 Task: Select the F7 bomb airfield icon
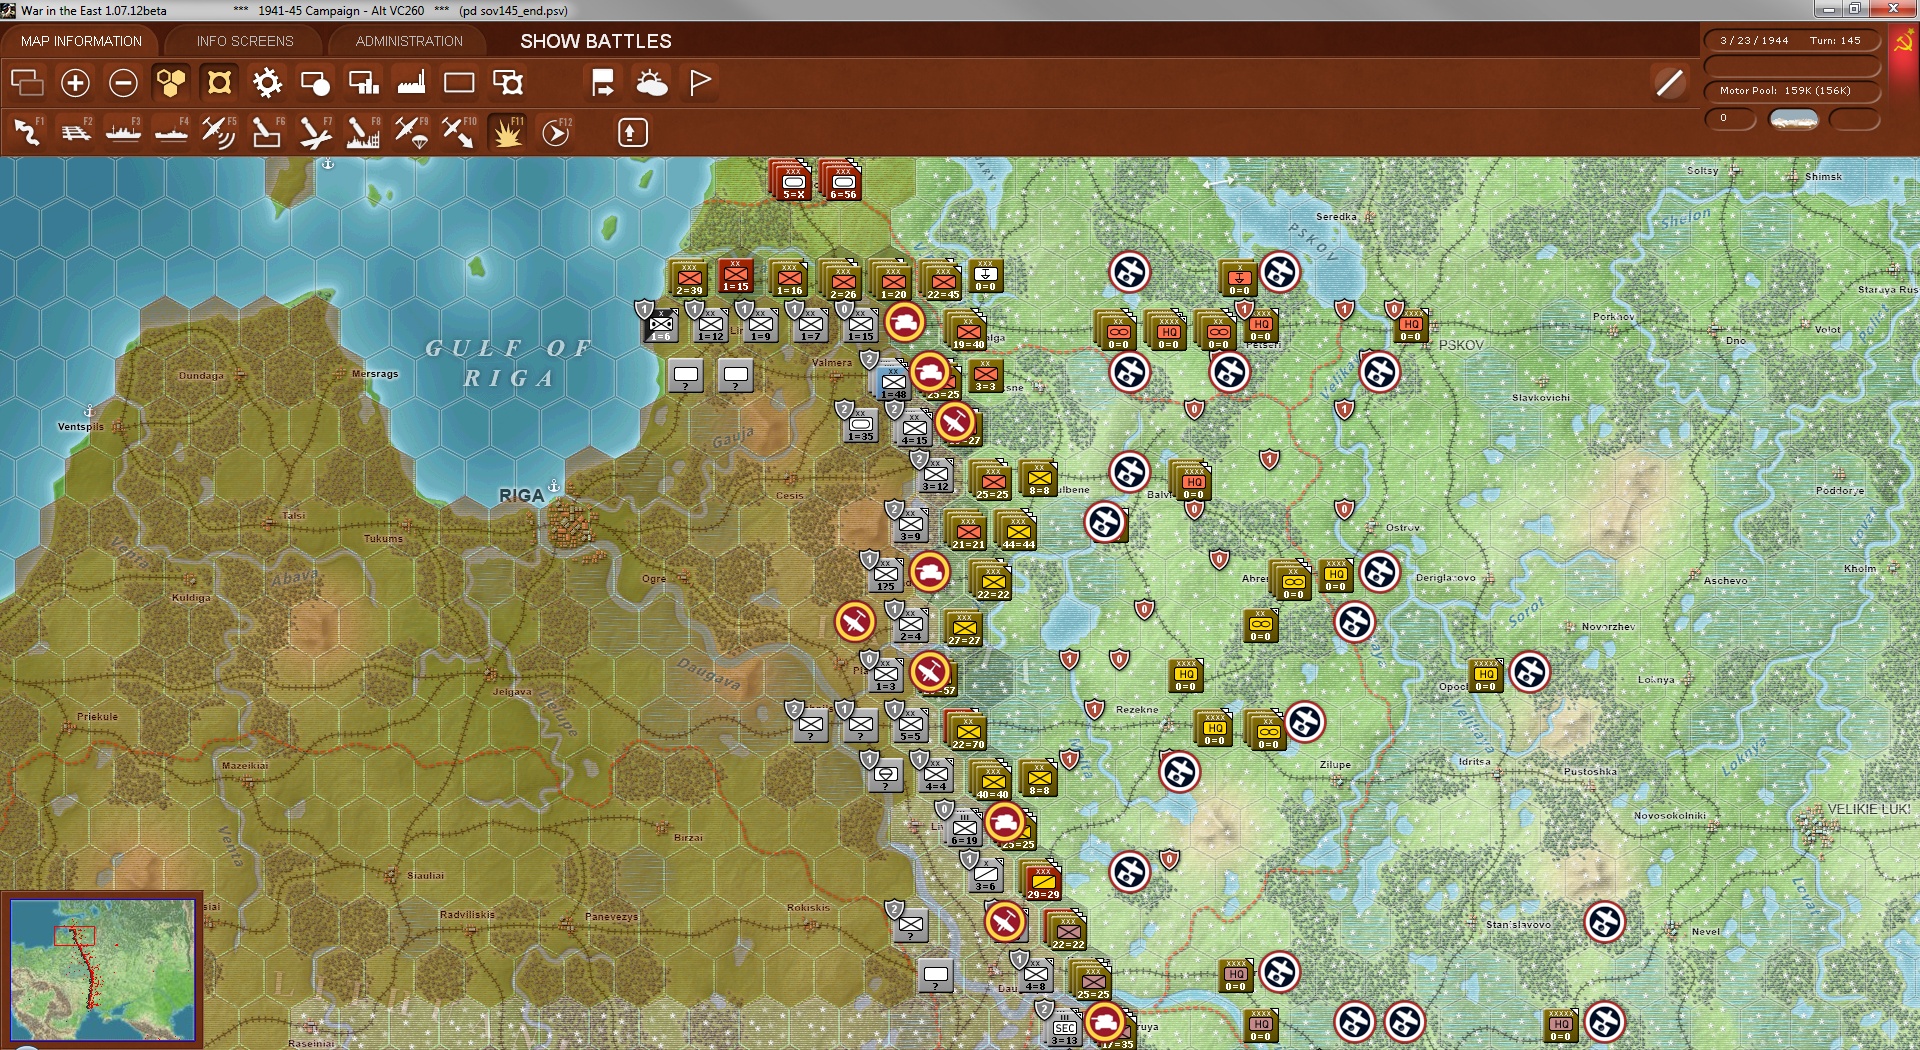pyautogui.click(x=315, y=133)
